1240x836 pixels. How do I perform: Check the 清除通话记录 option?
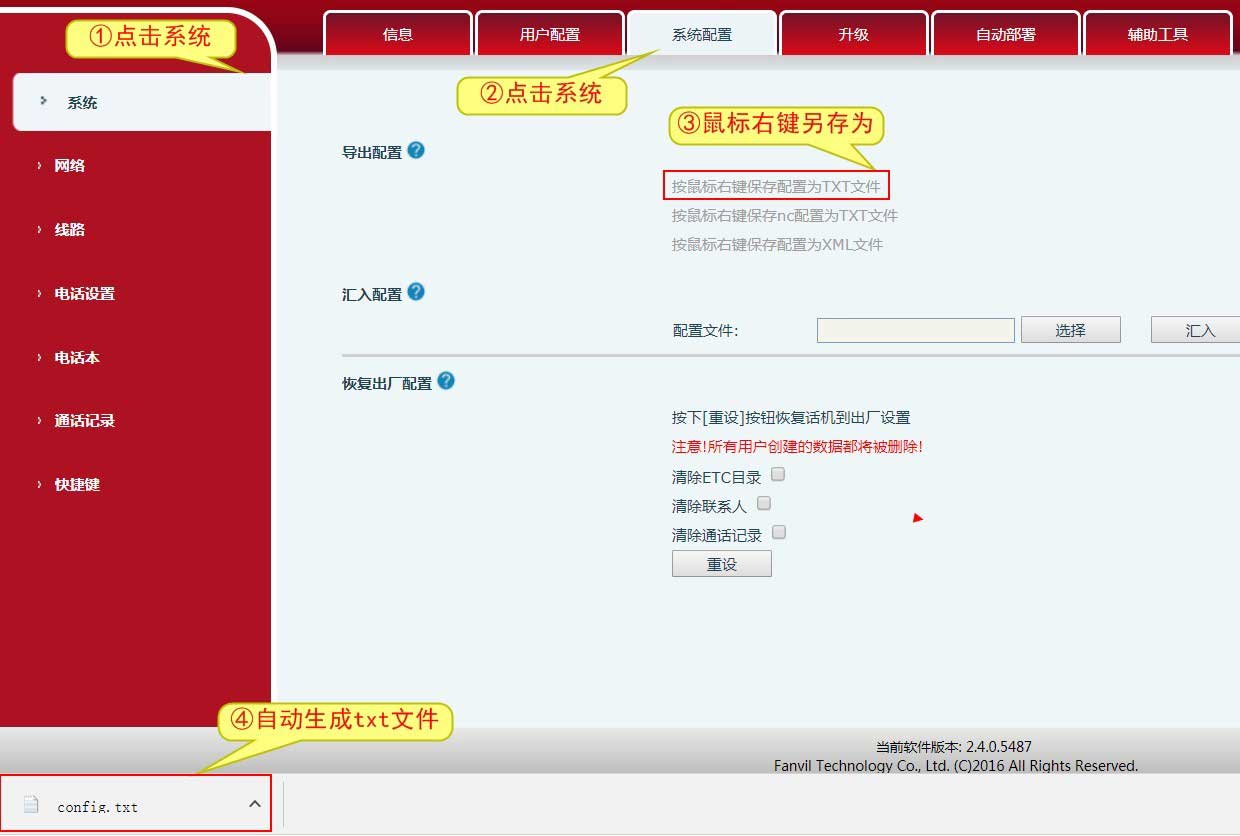(x=779, y=532)
